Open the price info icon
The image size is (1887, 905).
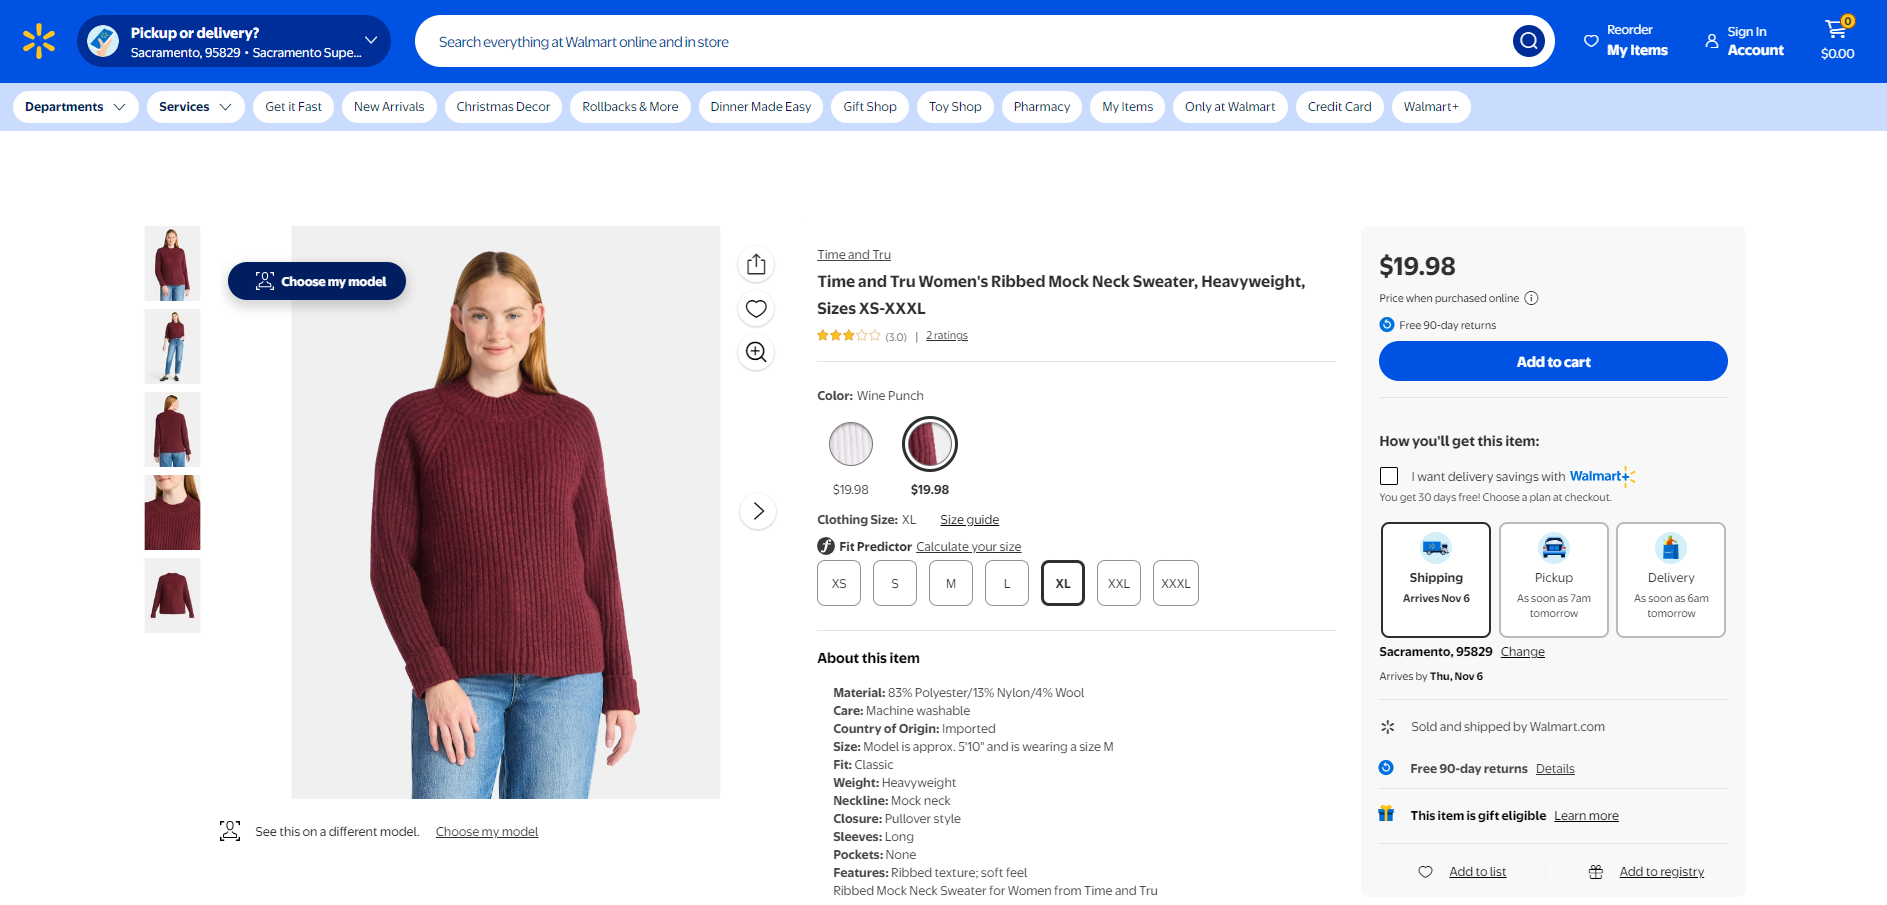[1531, 298]
